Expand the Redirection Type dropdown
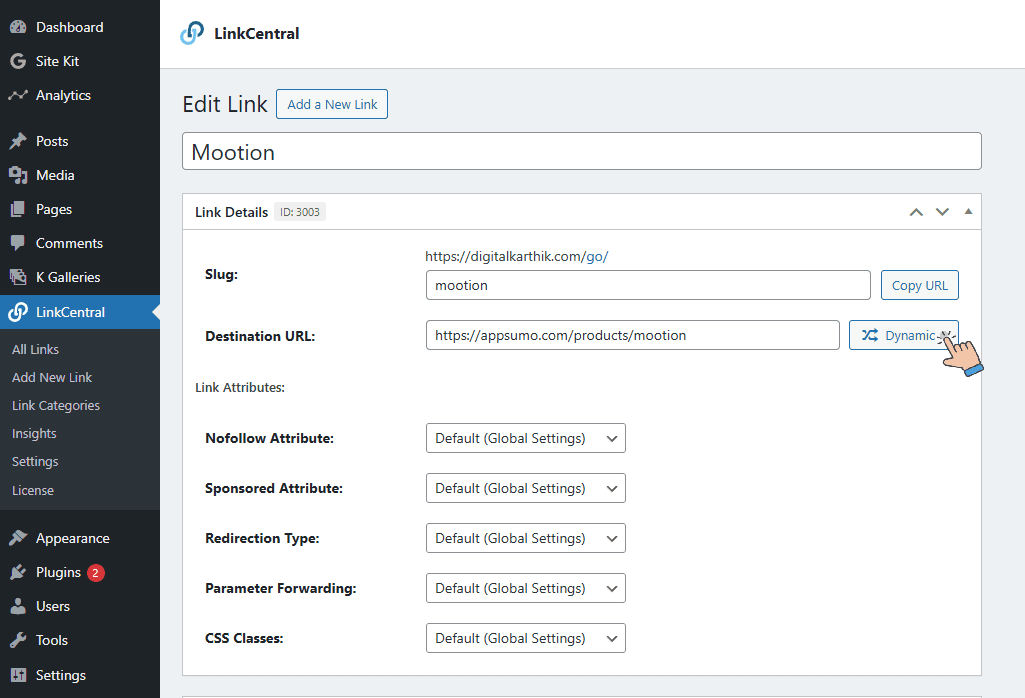This screenshot has height=698, width=1025. point(525,538)
